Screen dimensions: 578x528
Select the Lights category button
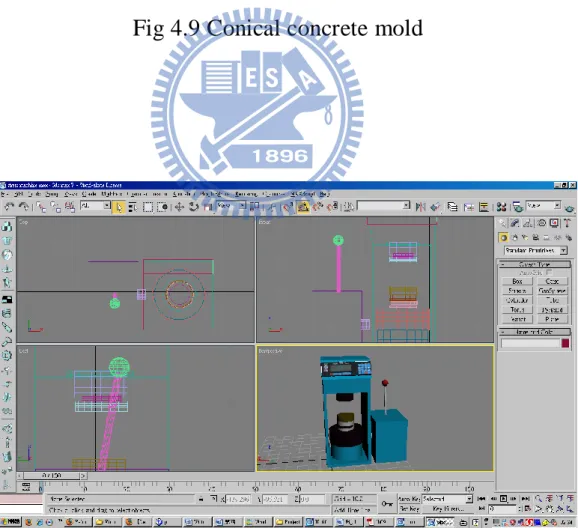[x=525, y=237]
